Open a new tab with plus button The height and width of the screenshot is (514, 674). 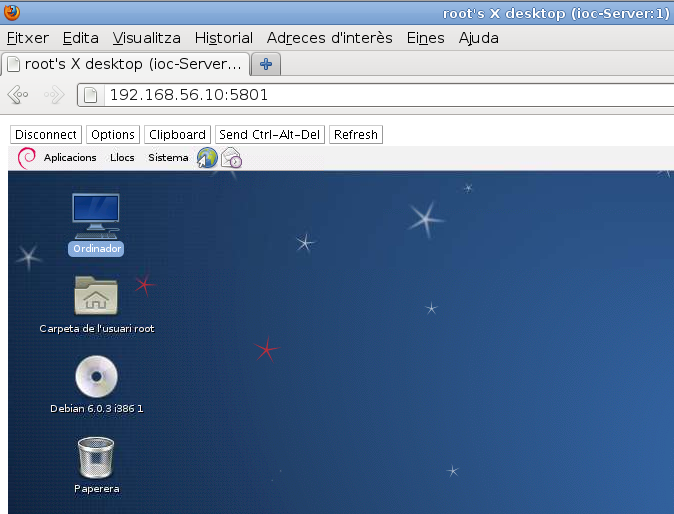(266, 64)
